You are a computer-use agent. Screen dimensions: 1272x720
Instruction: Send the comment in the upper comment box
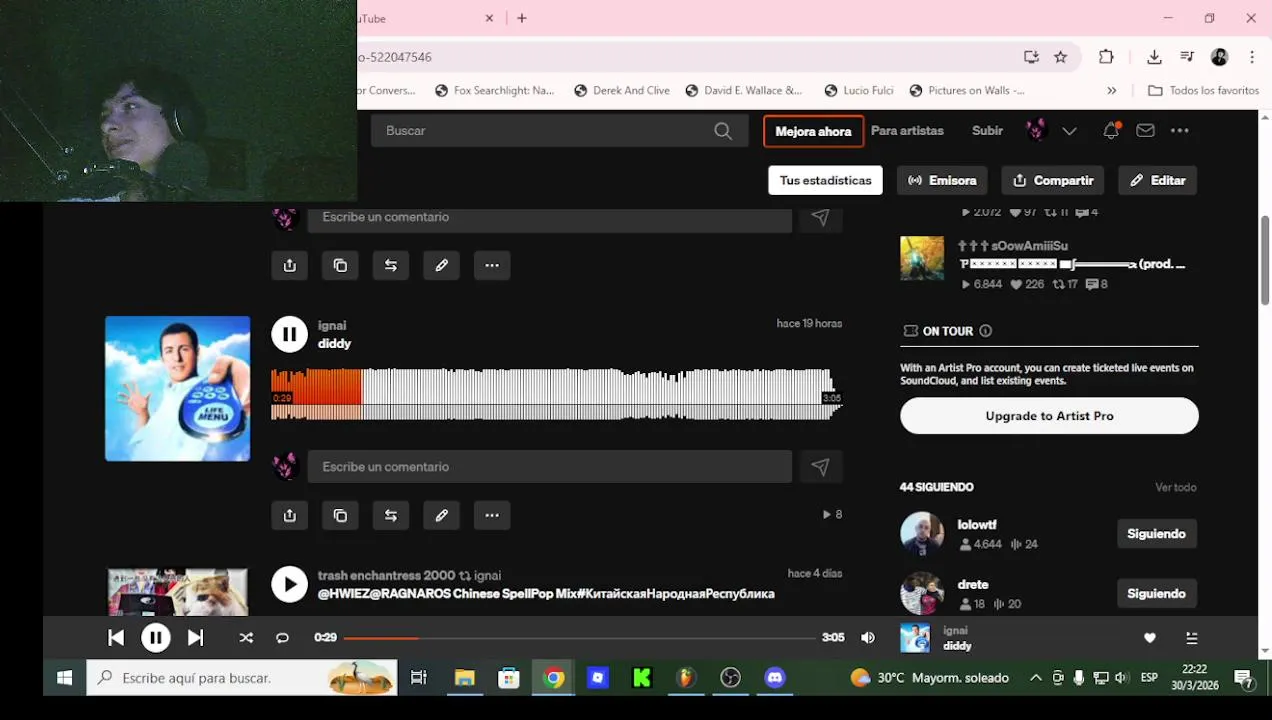point(820,217)
